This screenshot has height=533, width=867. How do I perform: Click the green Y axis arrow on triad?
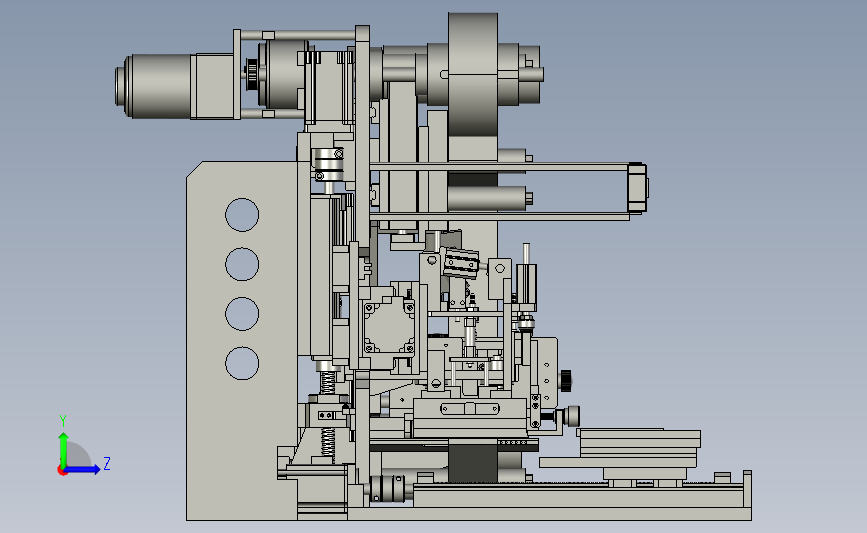tap(64, 449)
